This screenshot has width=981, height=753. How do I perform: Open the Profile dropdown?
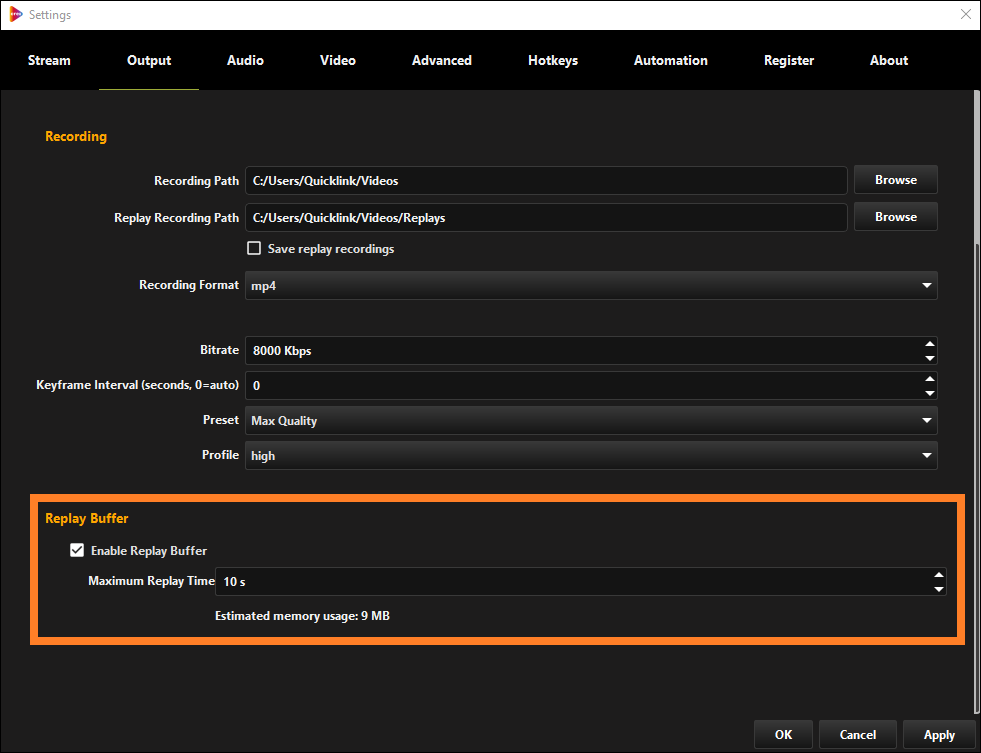[926, 455]
